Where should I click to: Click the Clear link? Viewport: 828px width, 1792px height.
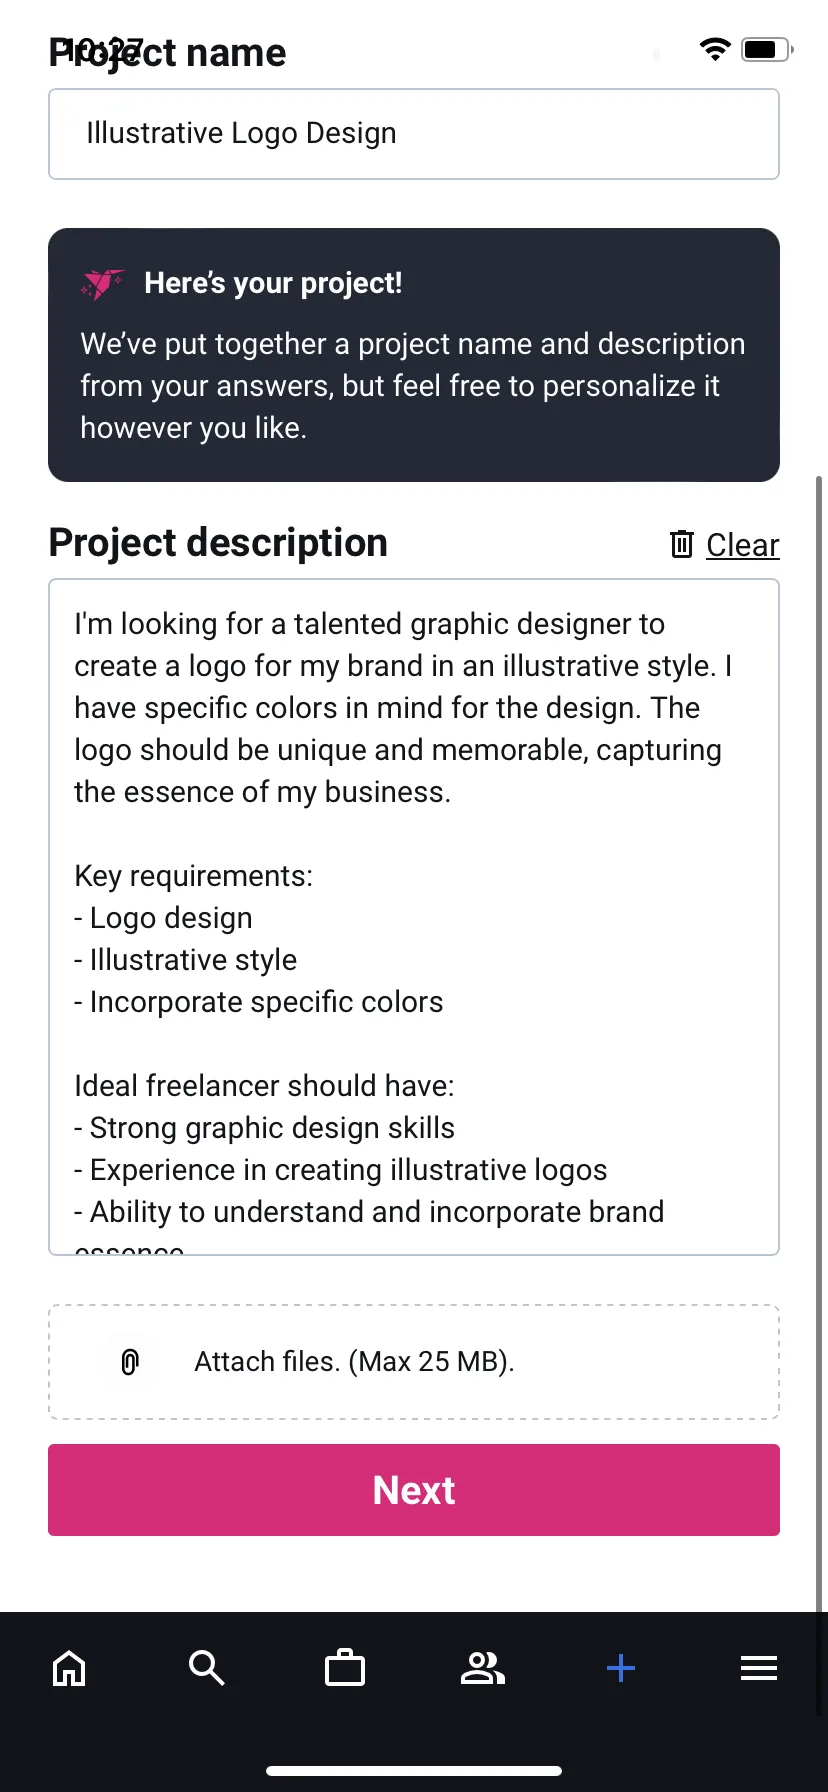click(x=743, y=545)
